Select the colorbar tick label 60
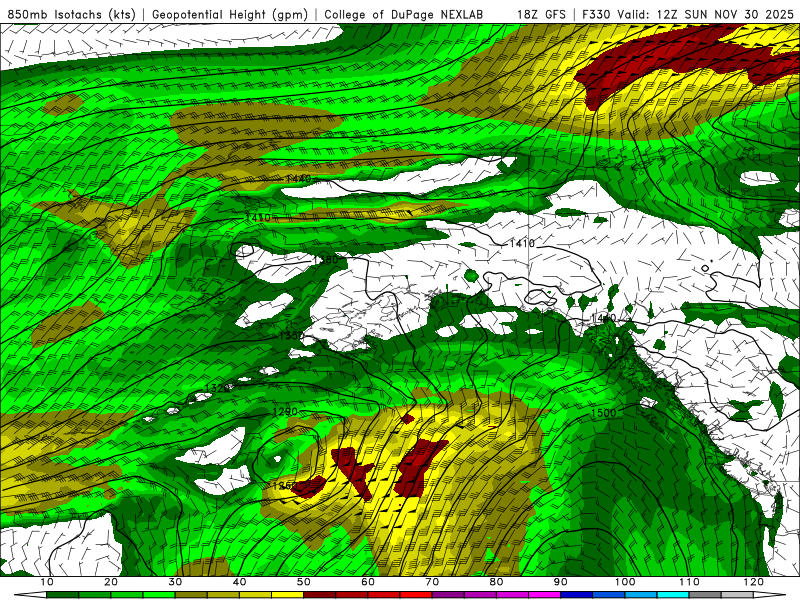800x600 pixels. (x=368, y=582)
